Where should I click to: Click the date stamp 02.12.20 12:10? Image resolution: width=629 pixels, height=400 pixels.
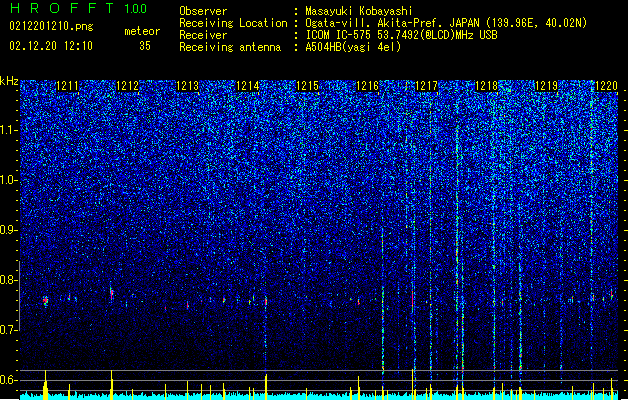point(51,46)
